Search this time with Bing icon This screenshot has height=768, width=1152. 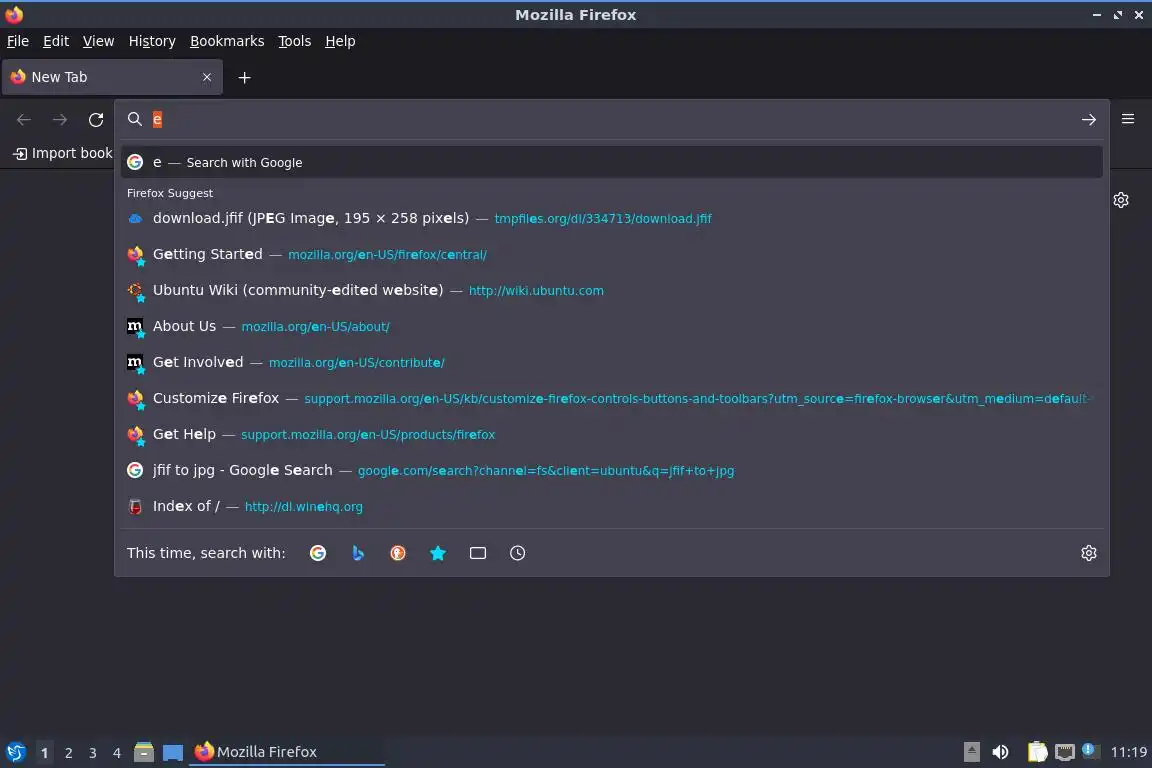(x=358, y=553)
